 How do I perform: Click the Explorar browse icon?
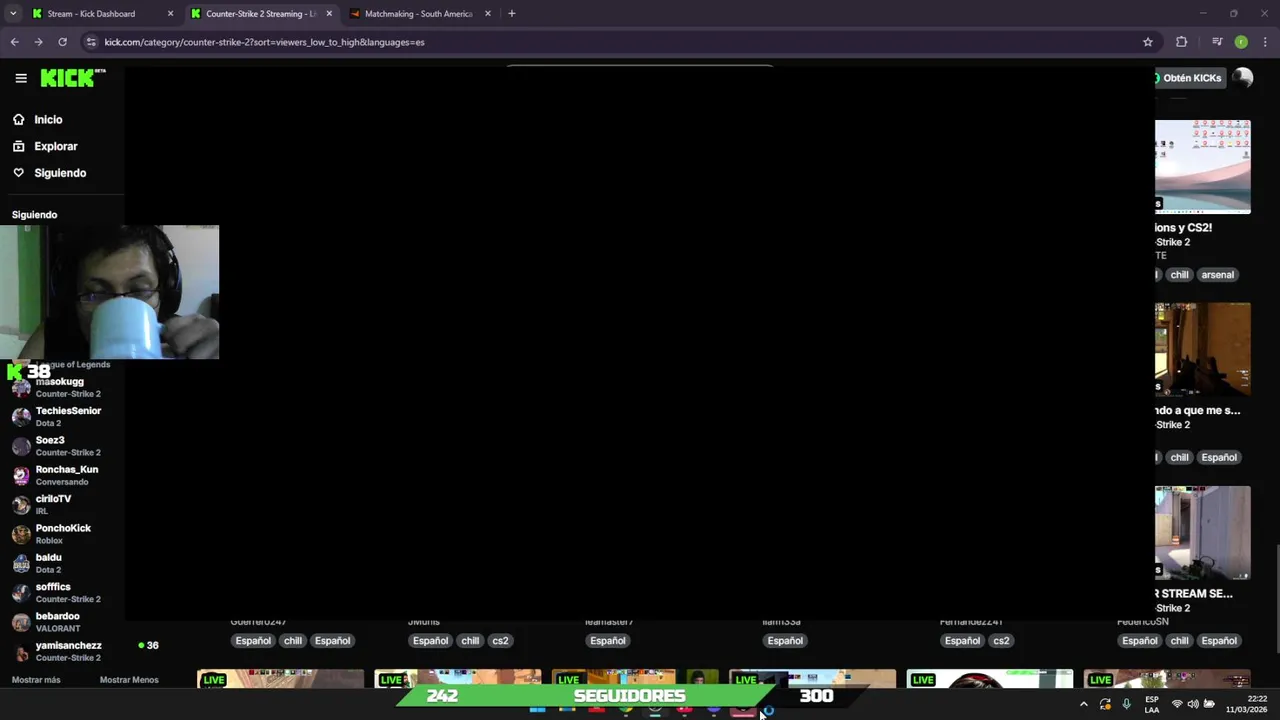[18, 146]
